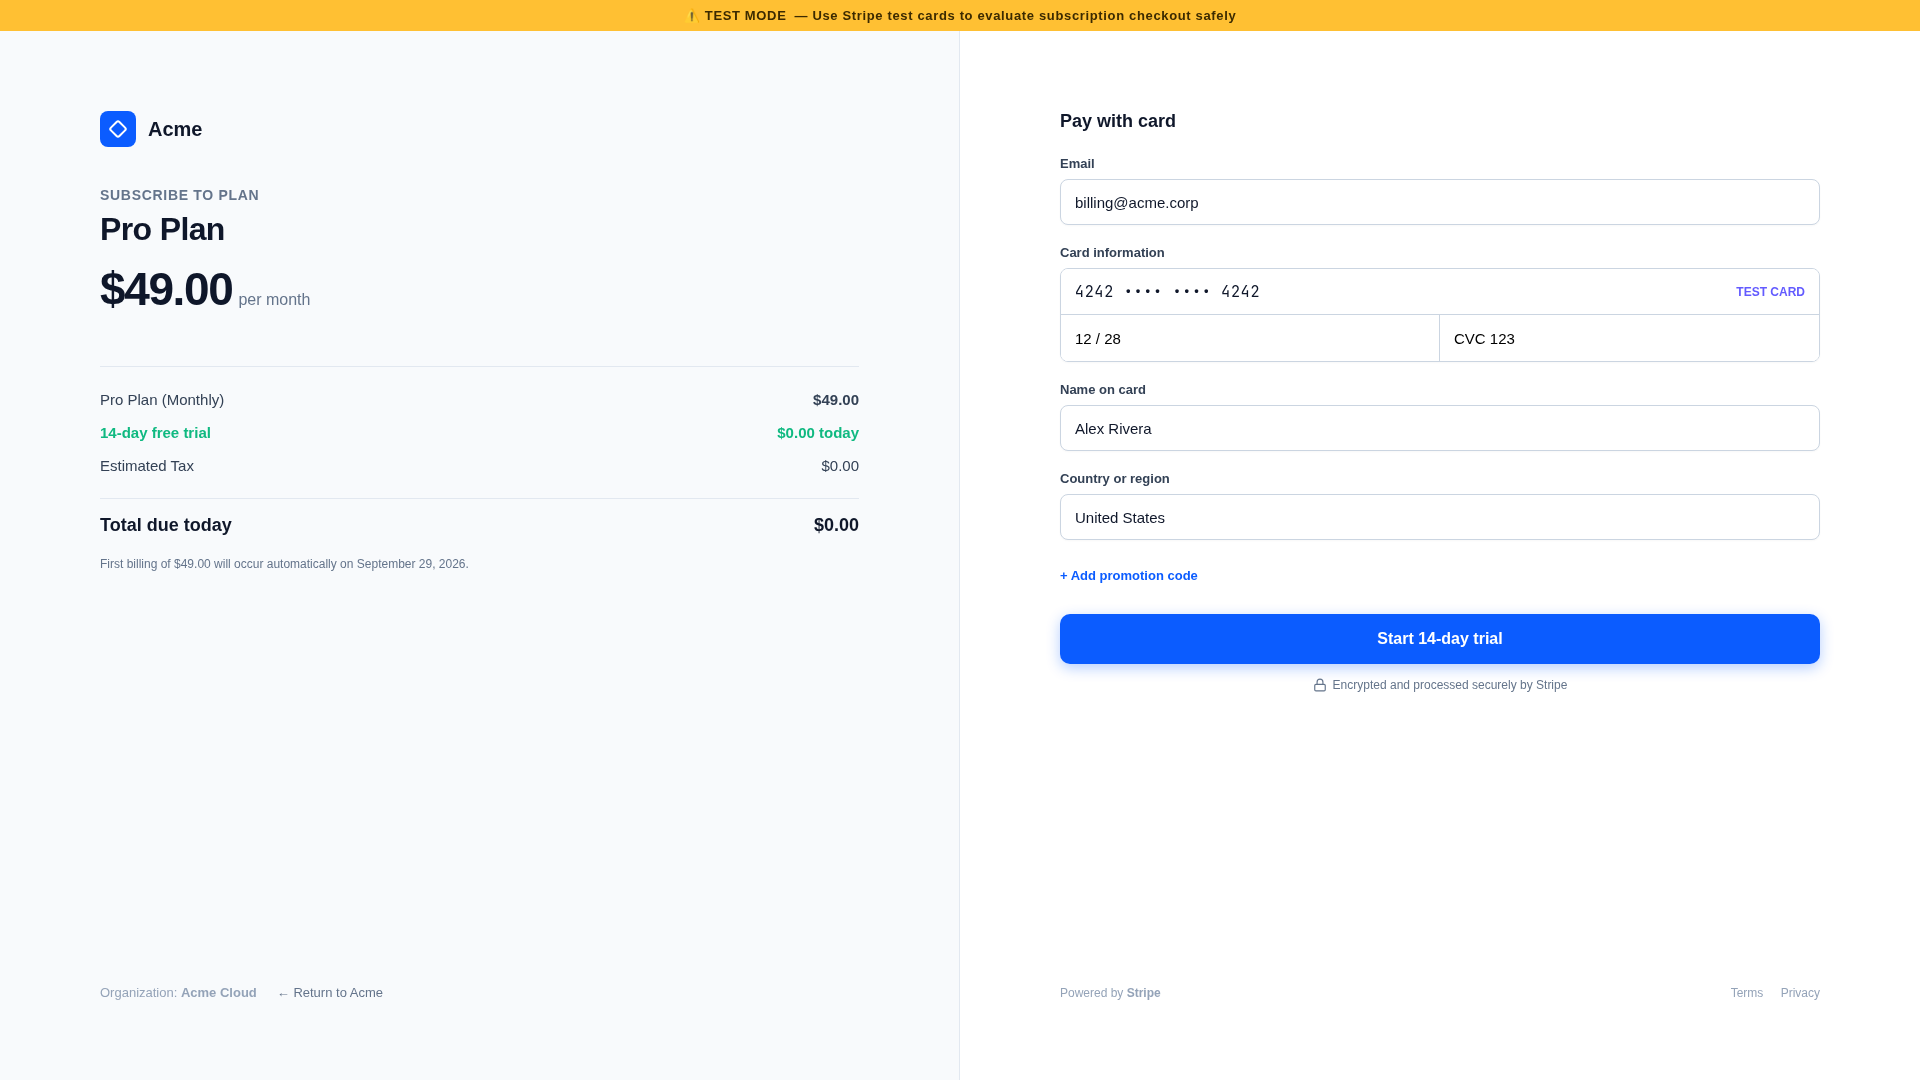Image resolution: width=1920 pixels, height=1080 pixels.
Task: Click the Acme blue diamond logo icon
Action: (x=118, y=129)
